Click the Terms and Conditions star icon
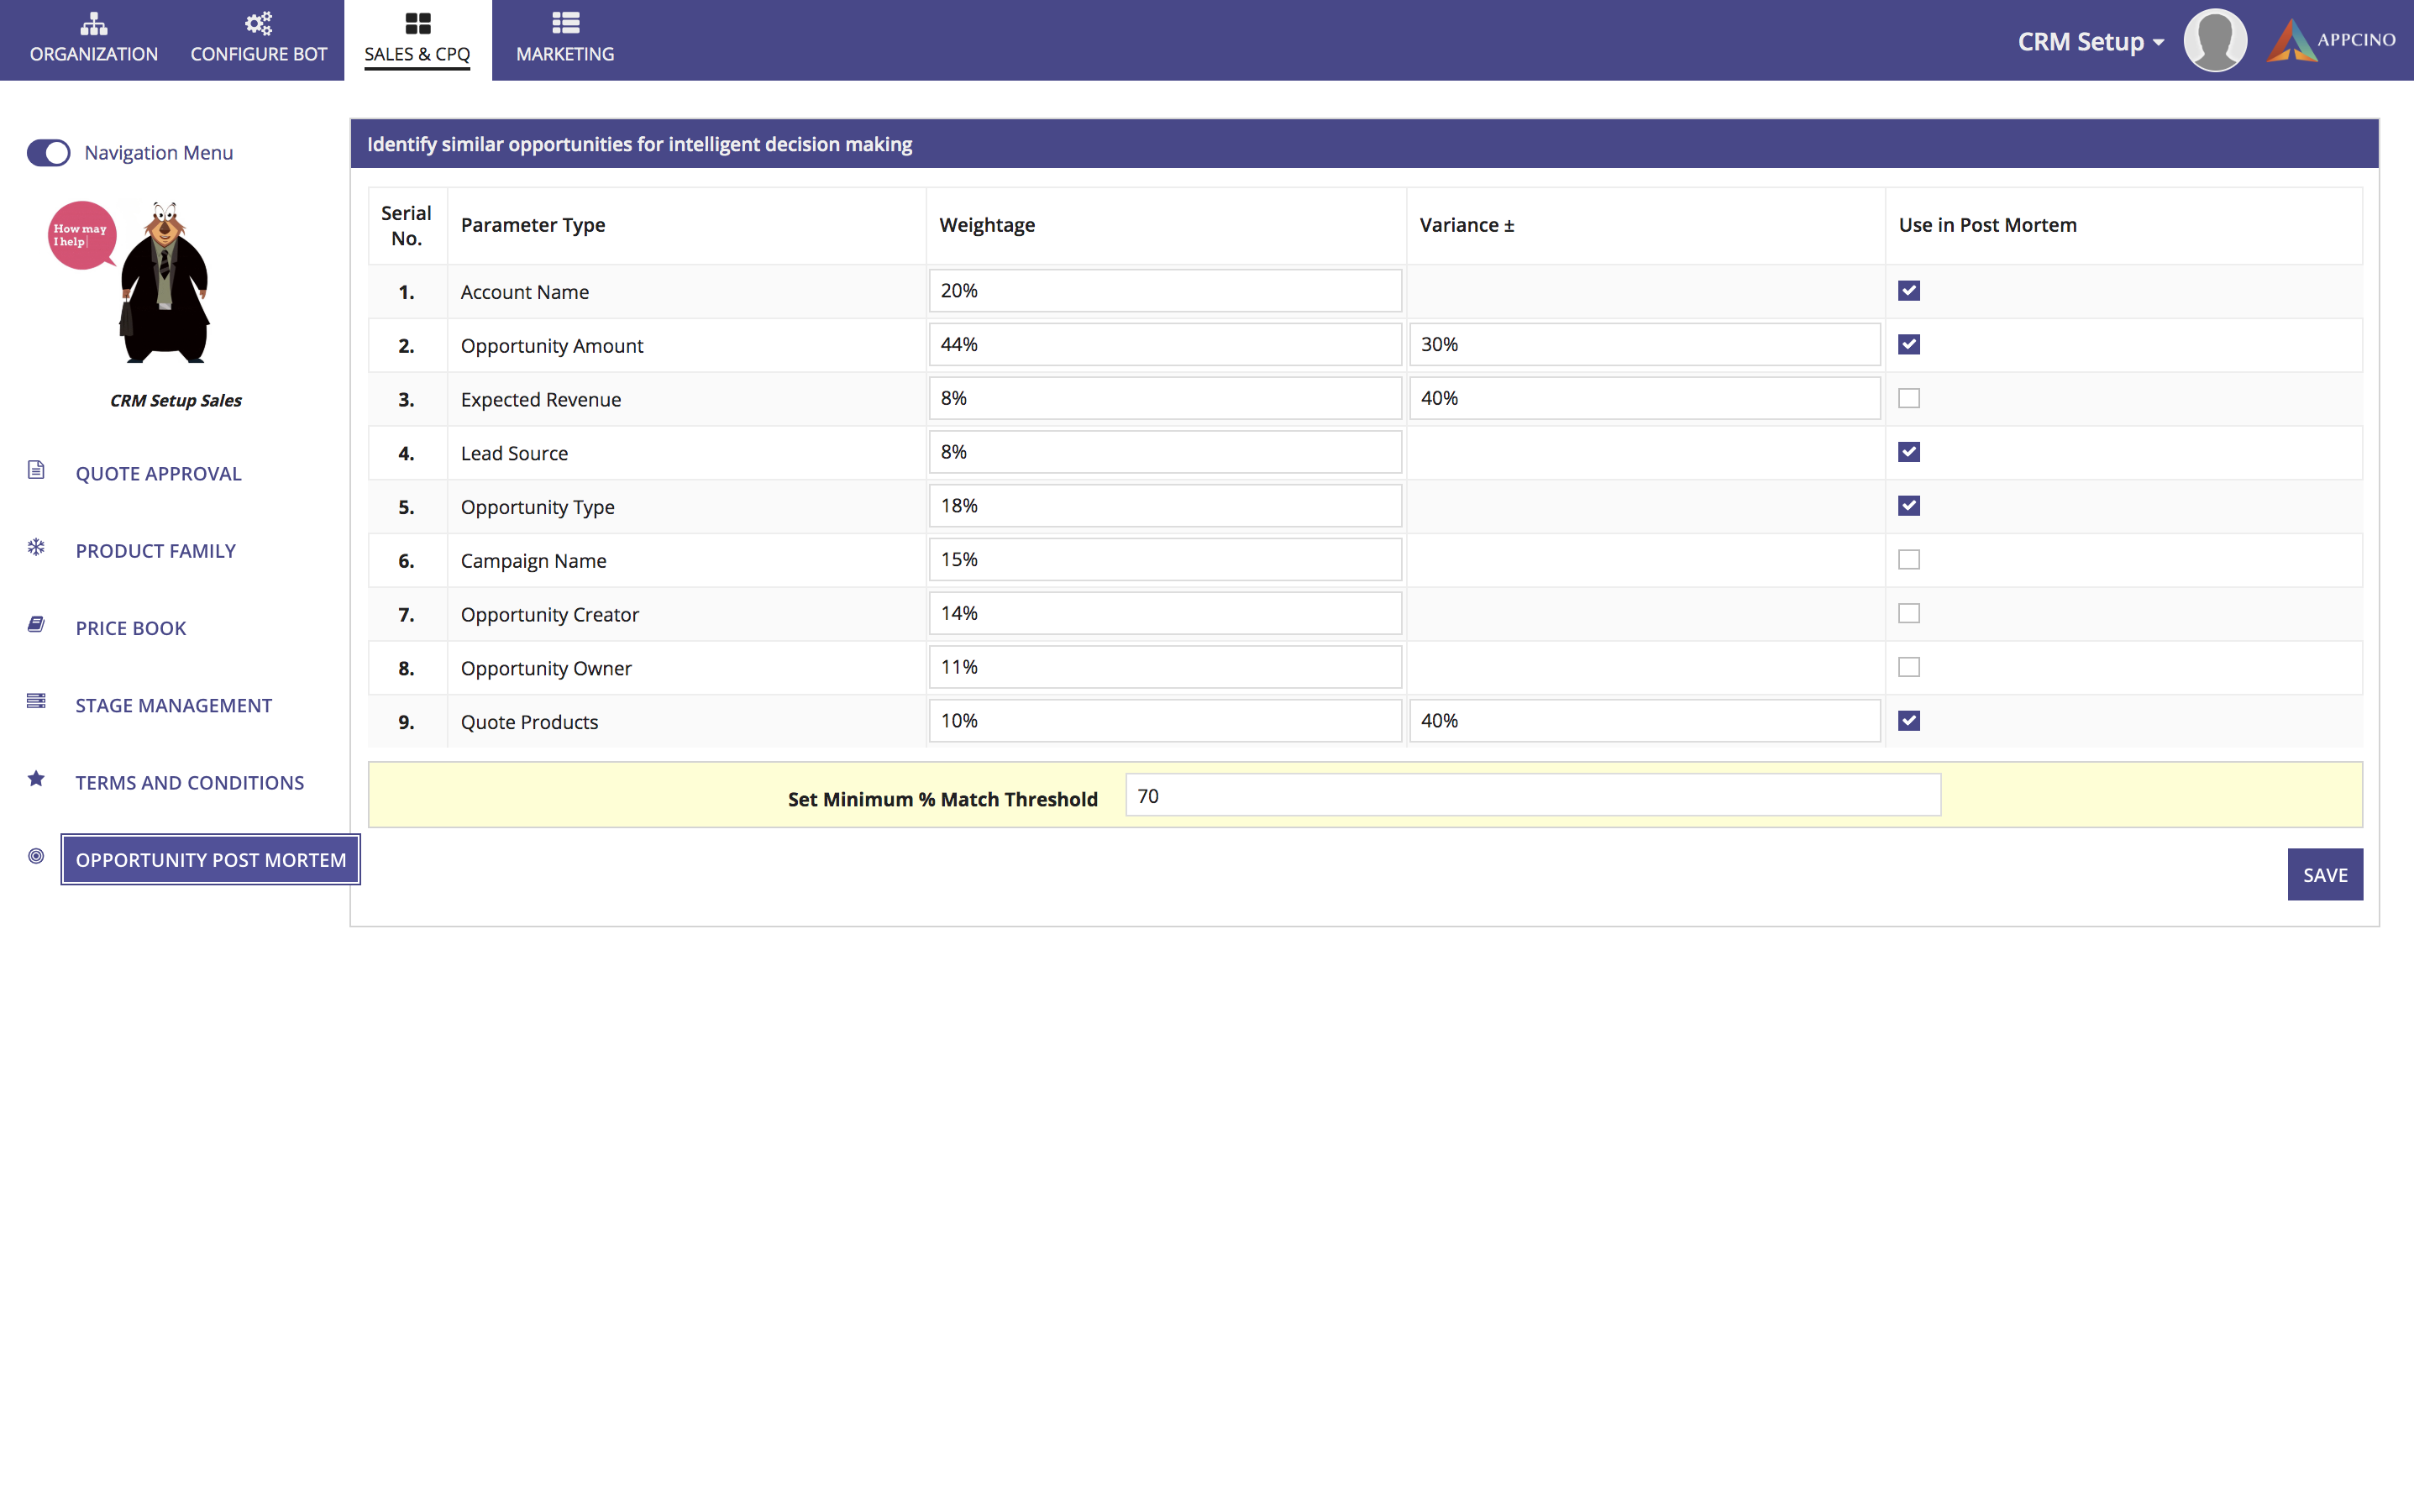The height and width of the screenshot is (1512, 2414). tap(35, 779)
